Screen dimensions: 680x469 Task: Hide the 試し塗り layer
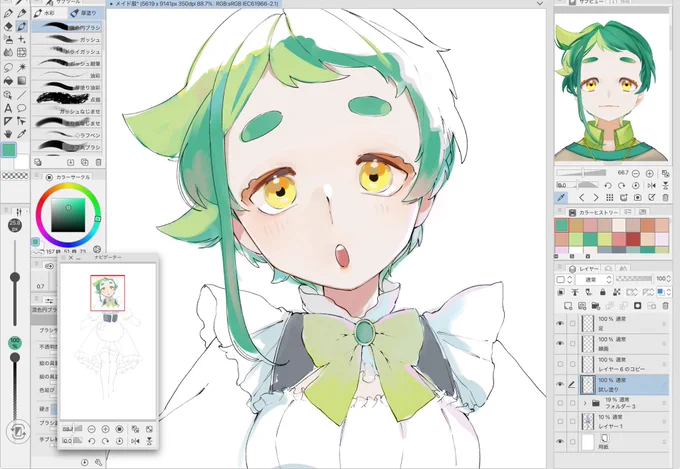[560, 384]
